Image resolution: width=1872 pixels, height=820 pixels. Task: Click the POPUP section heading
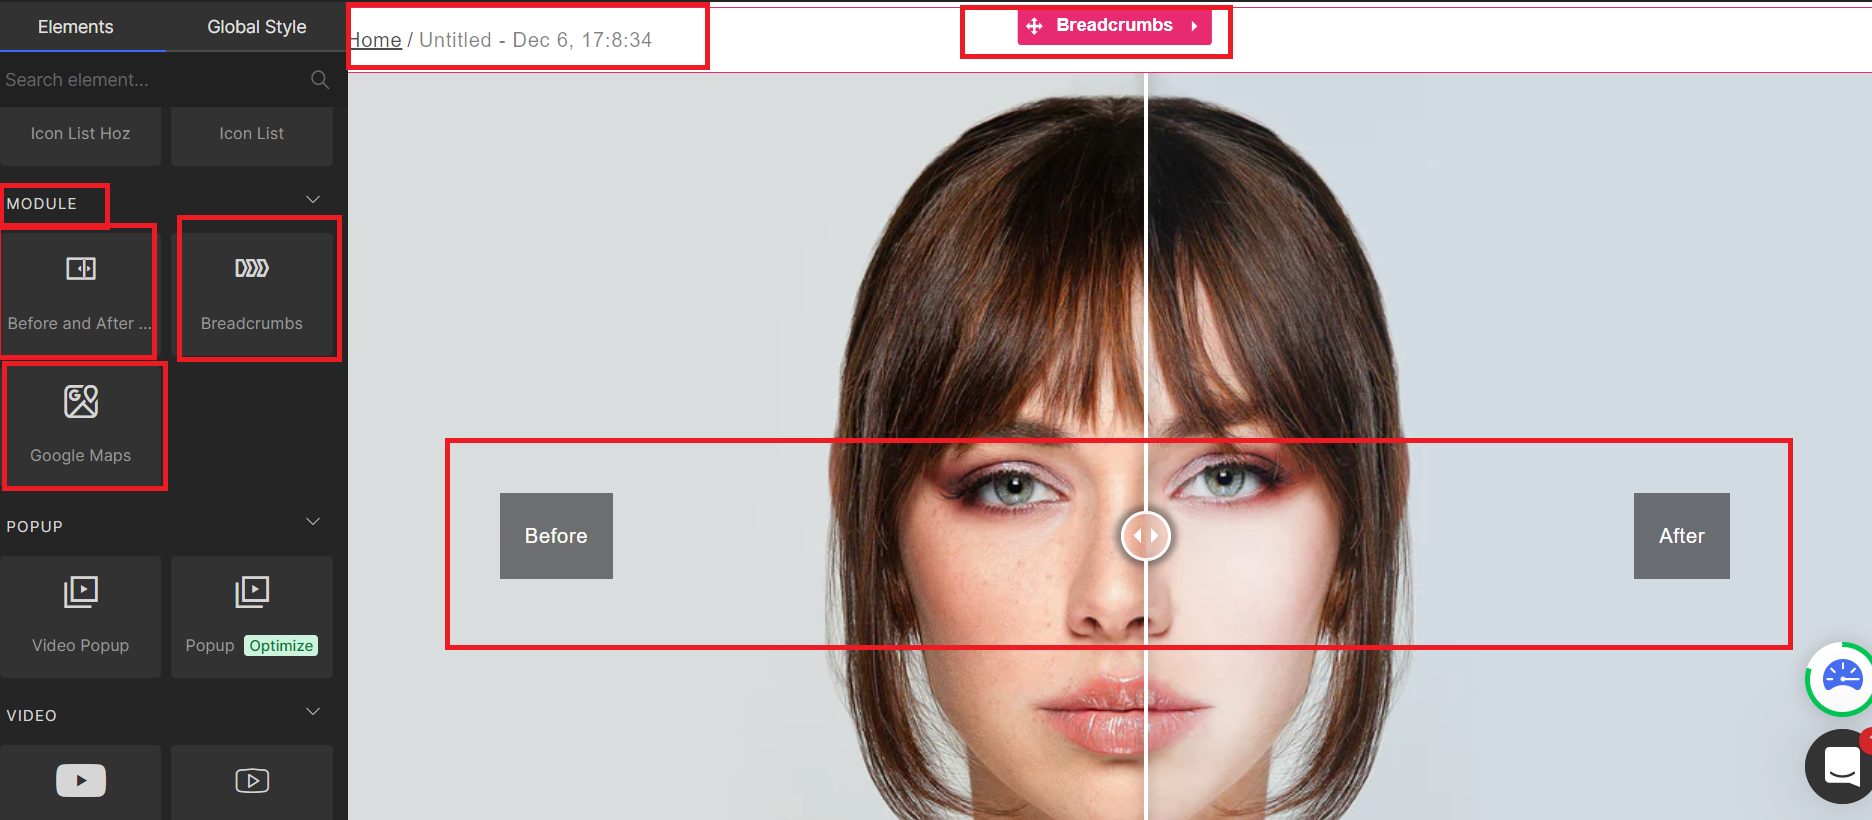click(x=35, y=527)
